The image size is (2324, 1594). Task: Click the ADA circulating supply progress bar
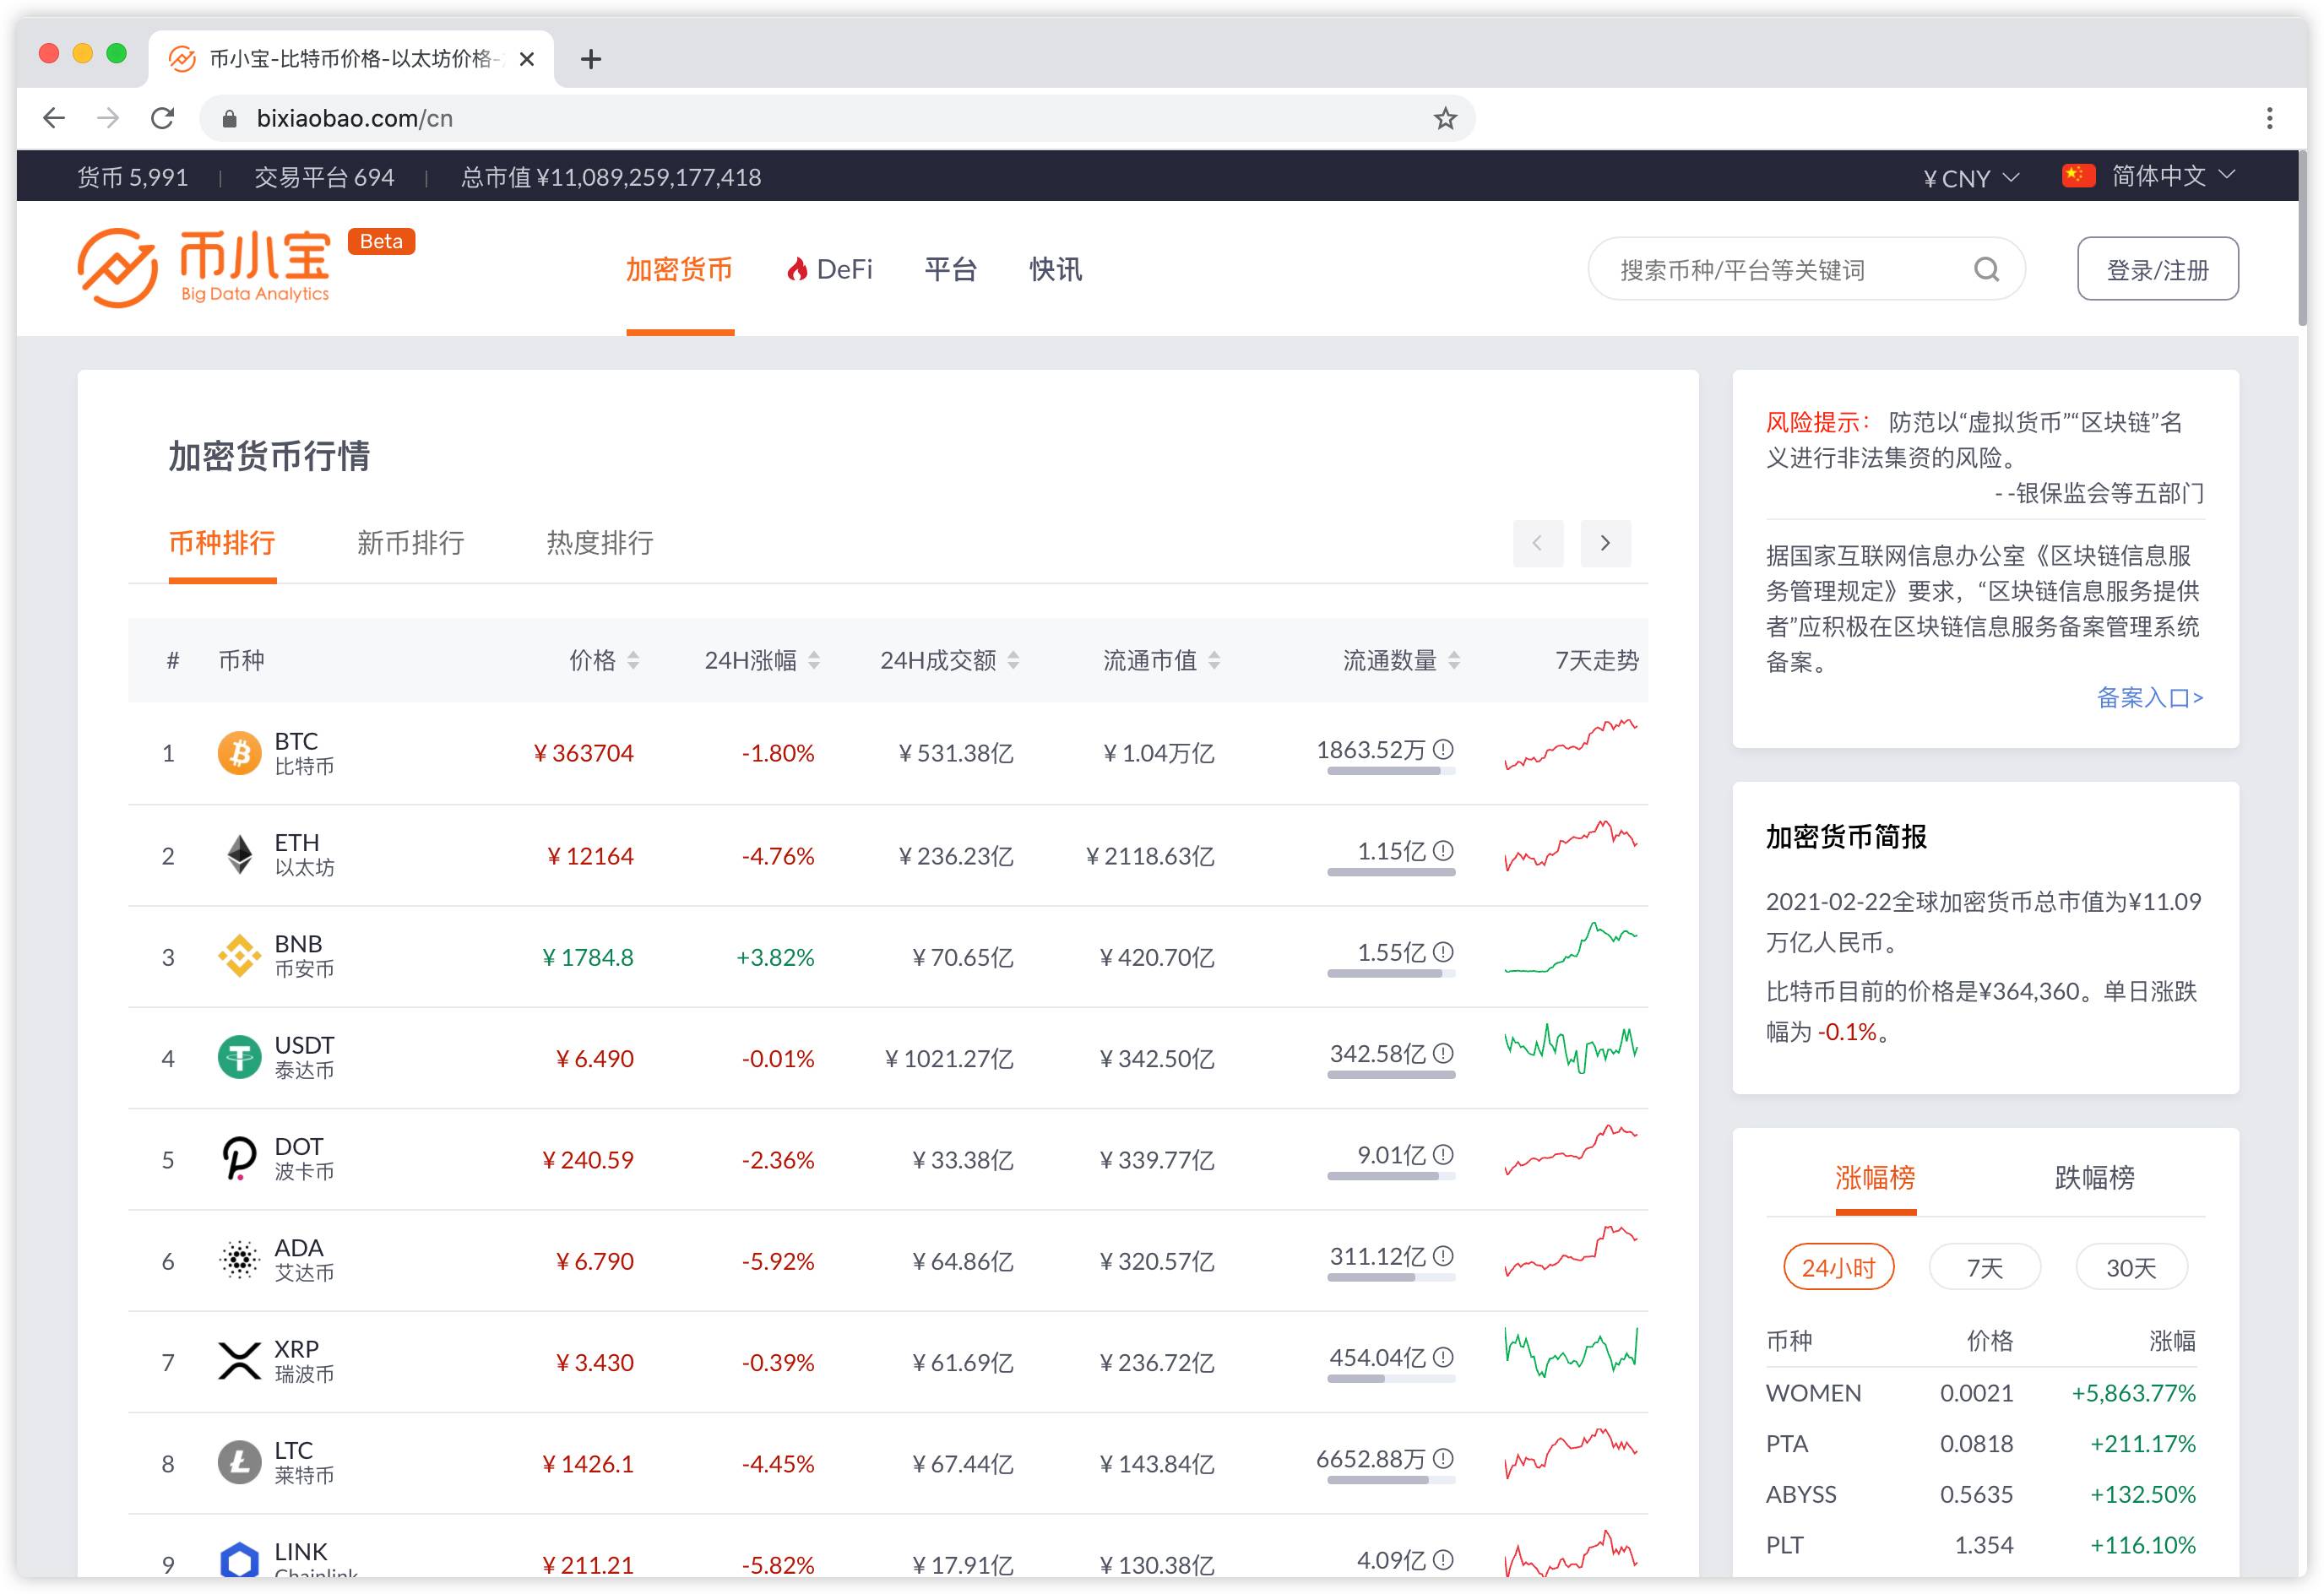(x=1390, y=1277)
